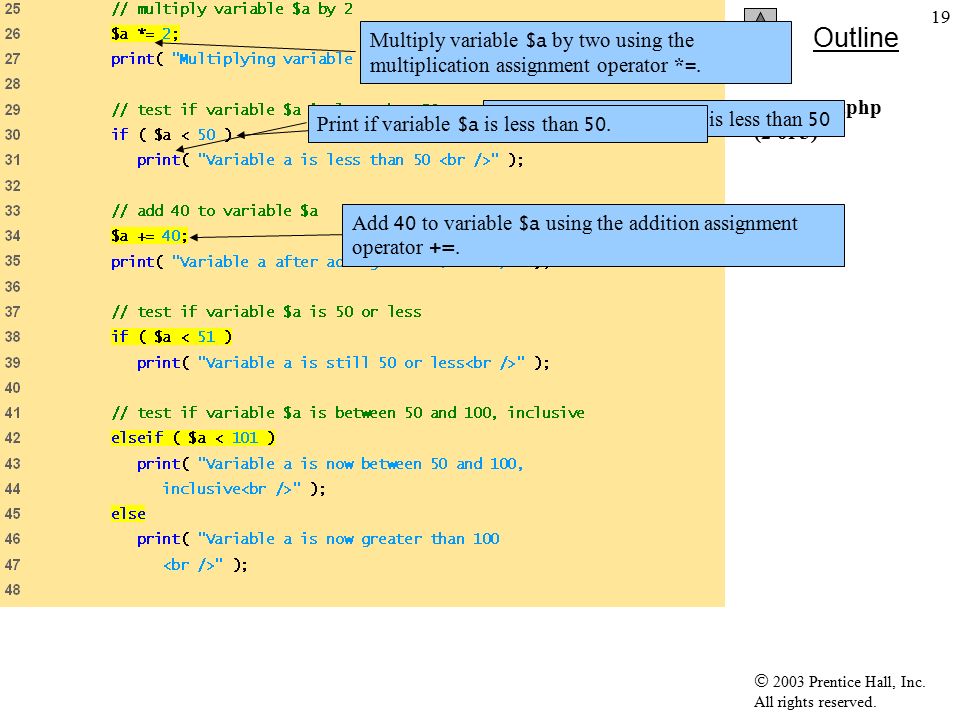Click line number 40

coord(12,388)
